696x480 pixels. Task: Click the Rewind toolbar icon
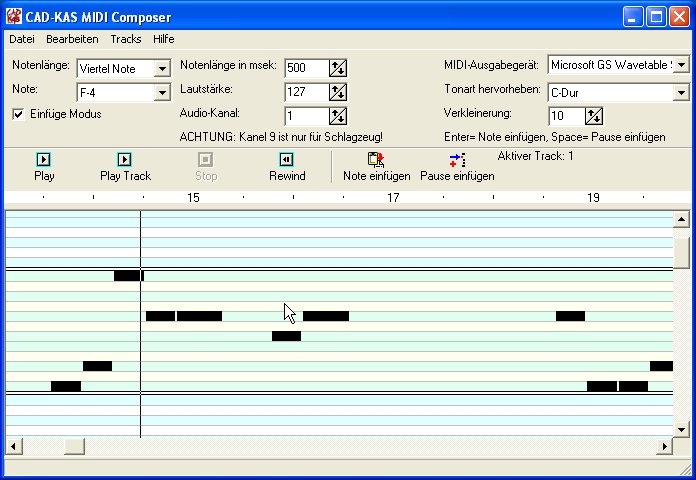[x=286, y=159]
